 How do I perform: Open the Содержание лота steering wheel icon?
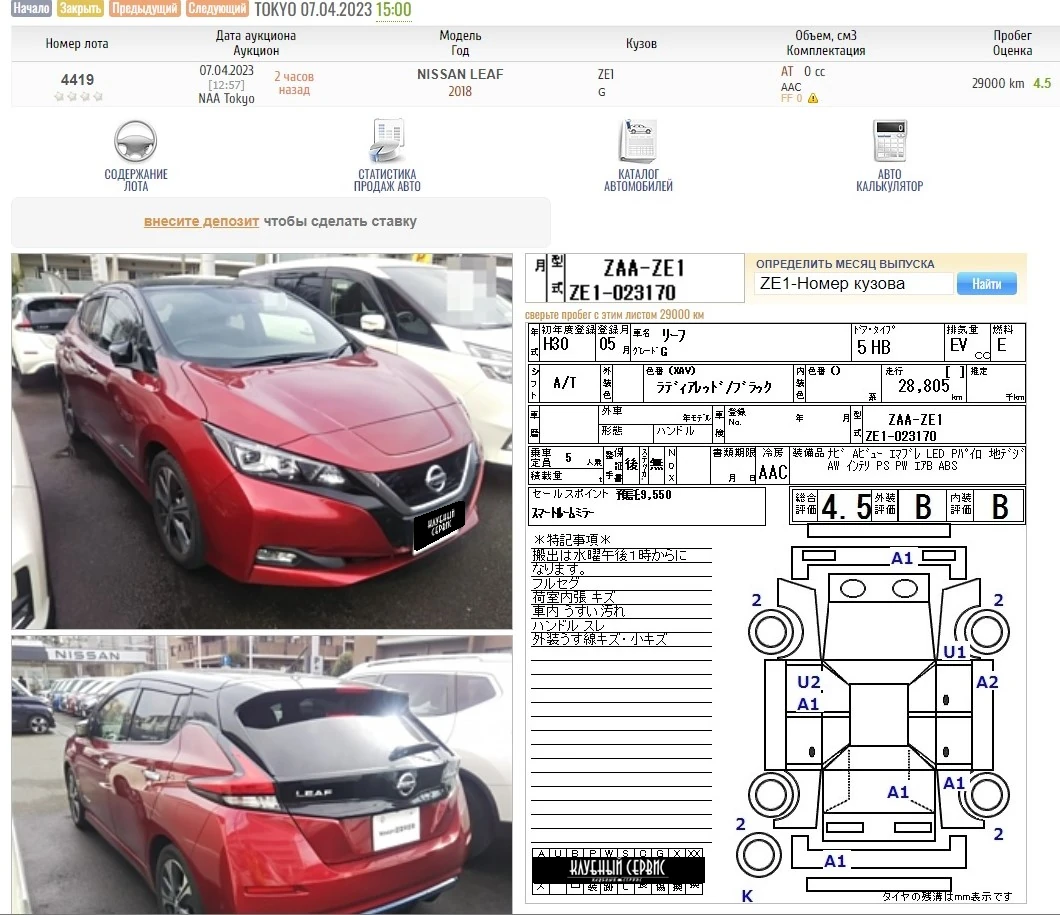click(135, 141)
